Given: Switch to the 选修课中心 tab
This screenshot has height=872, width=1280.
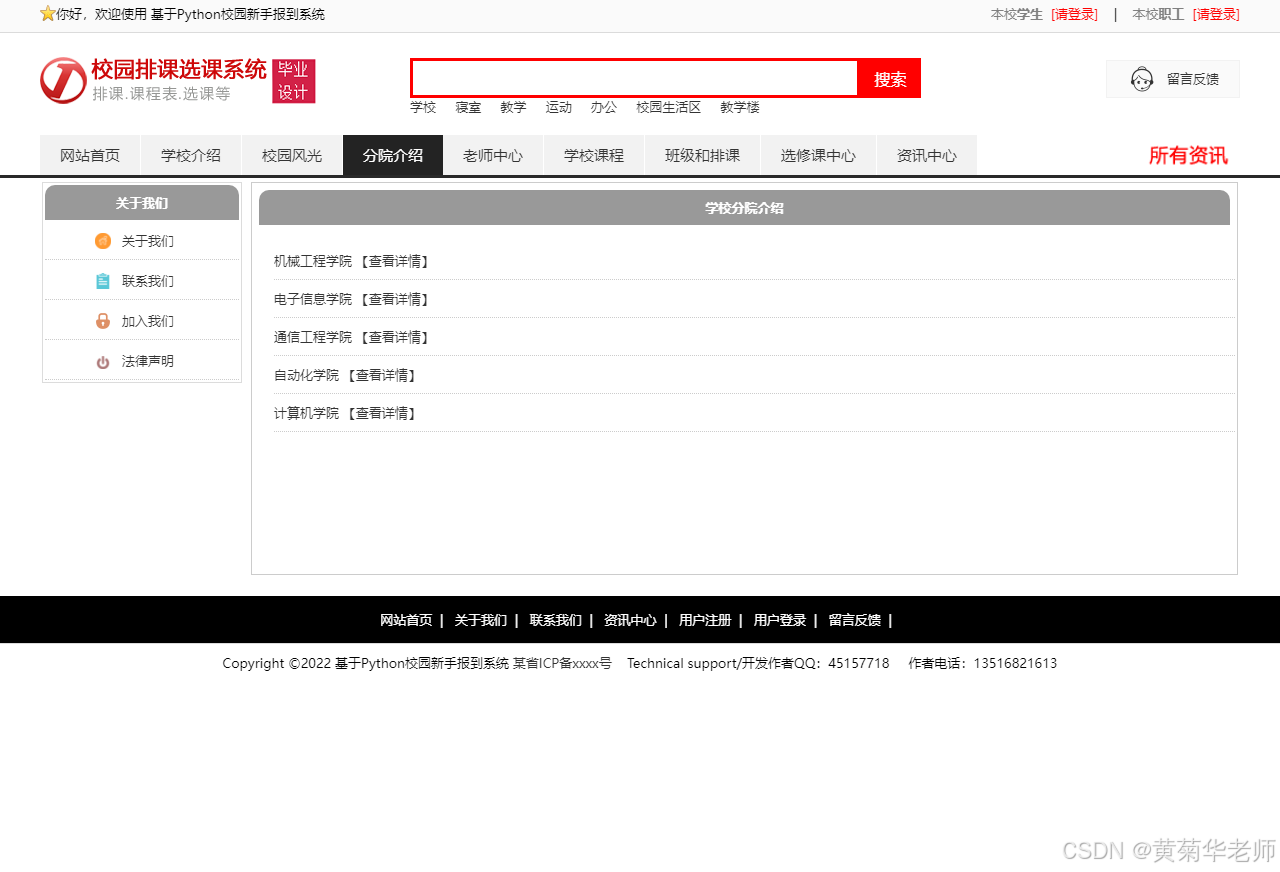Looking at the screenshot, I should 818,156.
